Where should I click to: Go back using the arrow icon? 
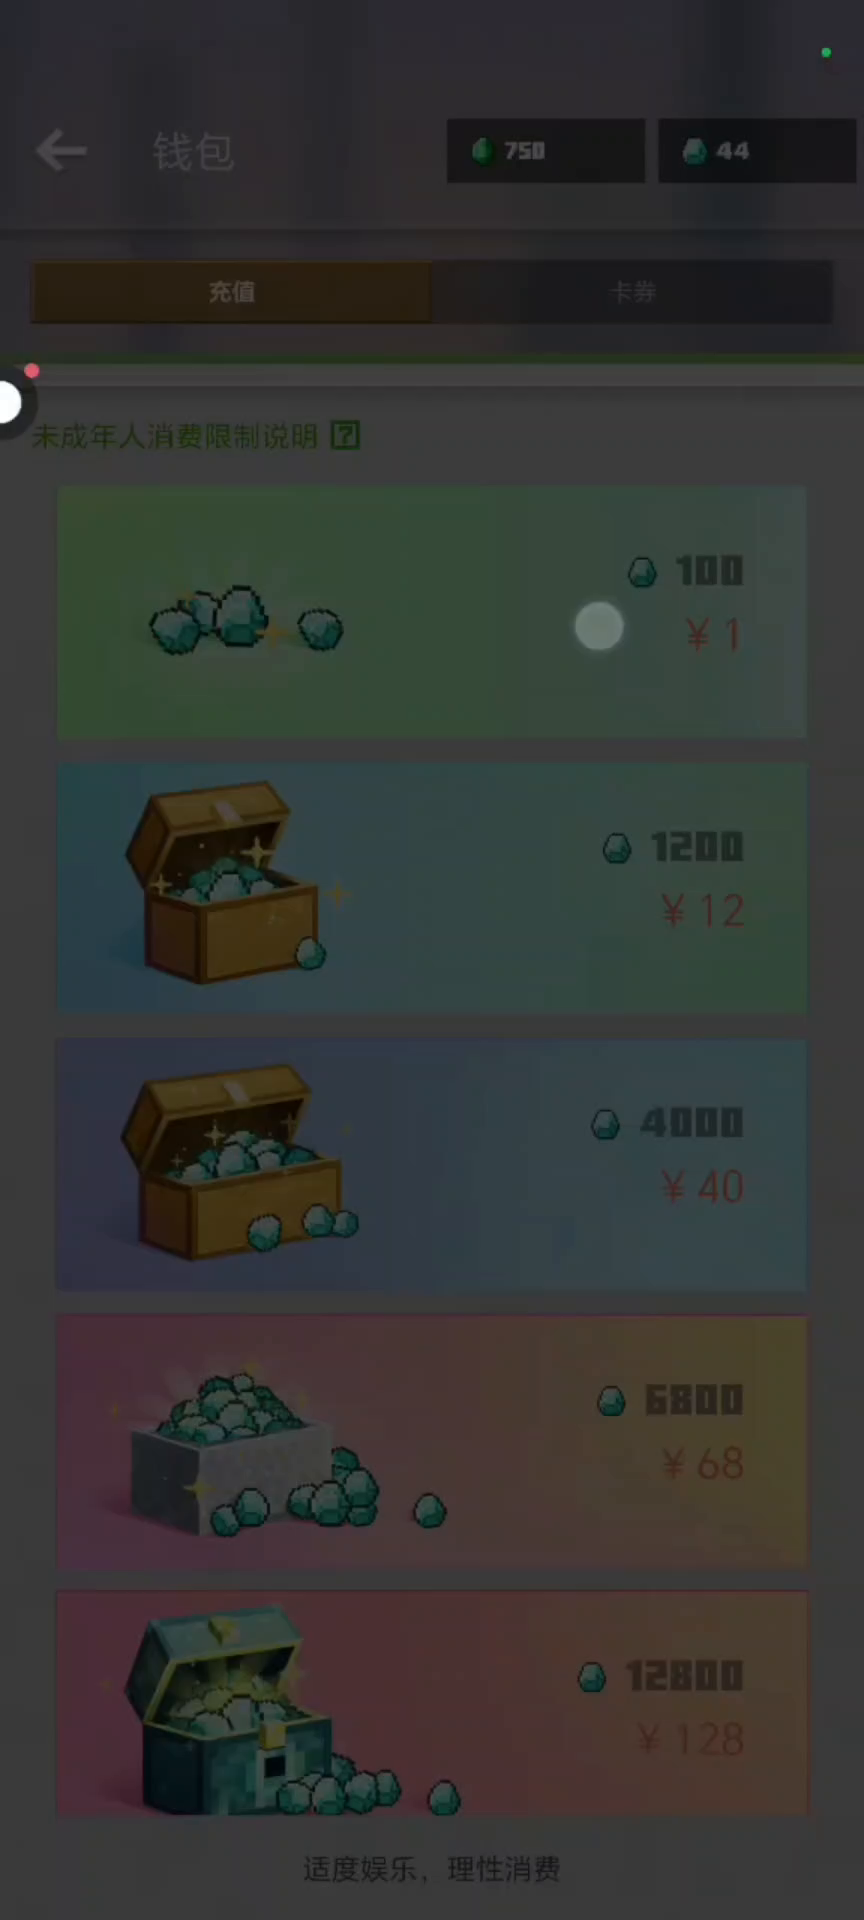click(61, 151)
